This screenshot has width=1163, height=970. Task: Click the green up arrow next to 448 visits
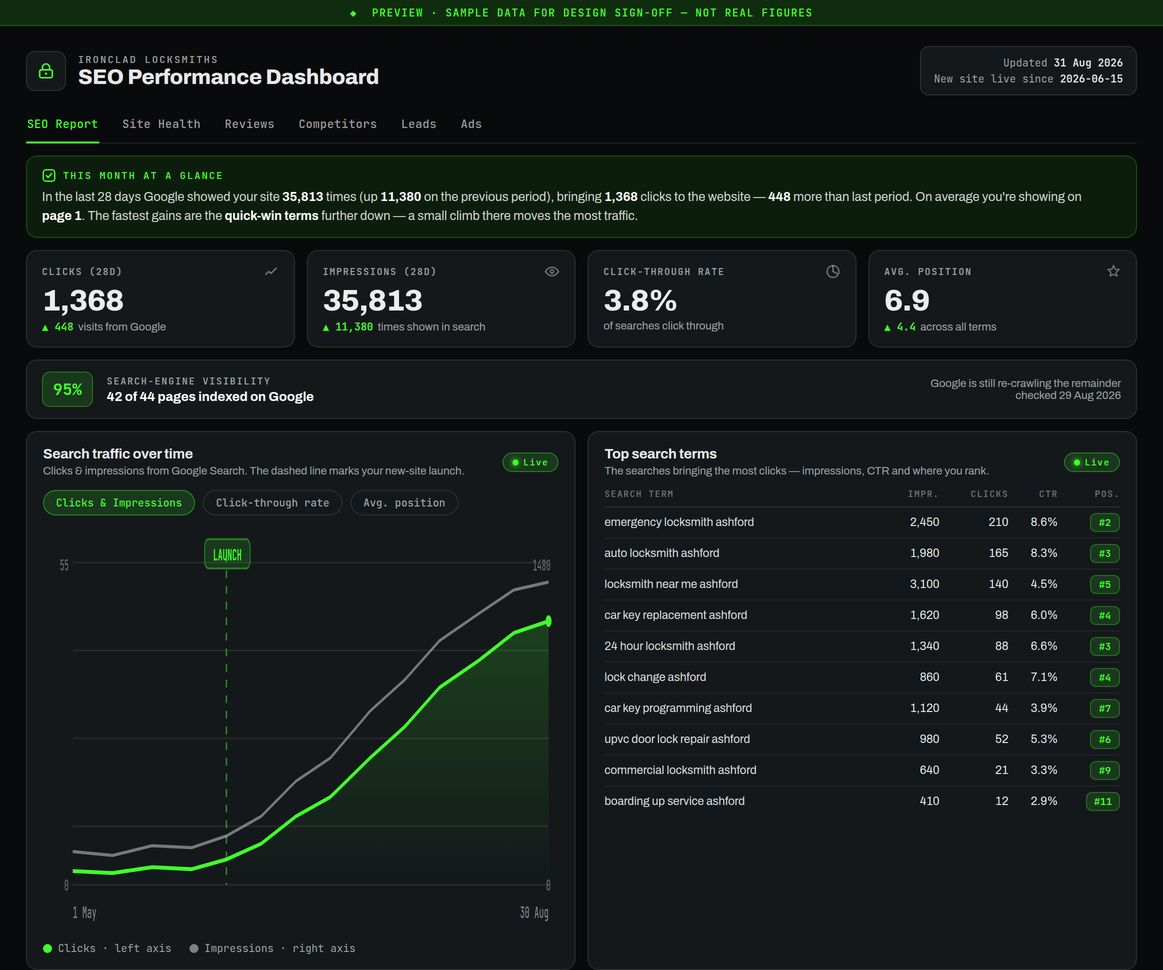[x=45, y=327]
